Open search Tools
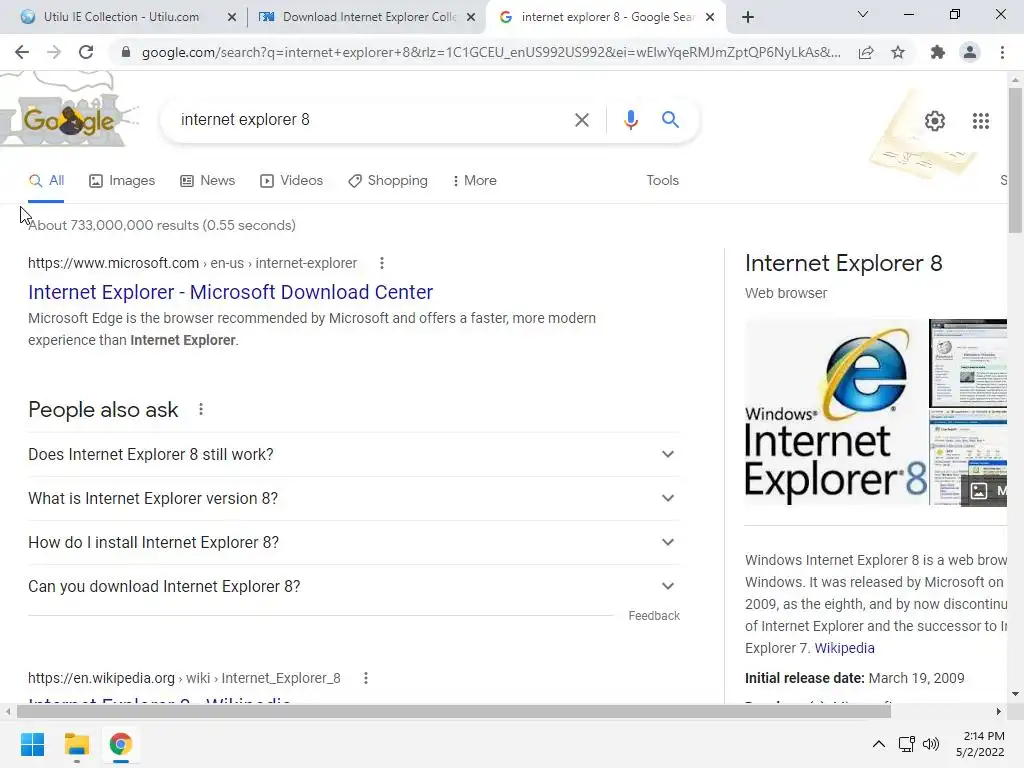The height and width of the screenshot is (768, 1024). tap(662, 181)
